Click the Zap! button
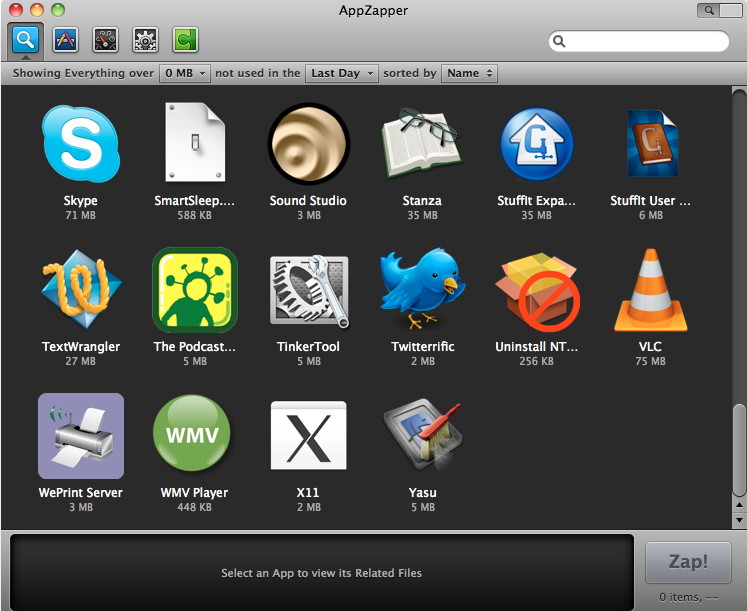 tap(688, 562)
